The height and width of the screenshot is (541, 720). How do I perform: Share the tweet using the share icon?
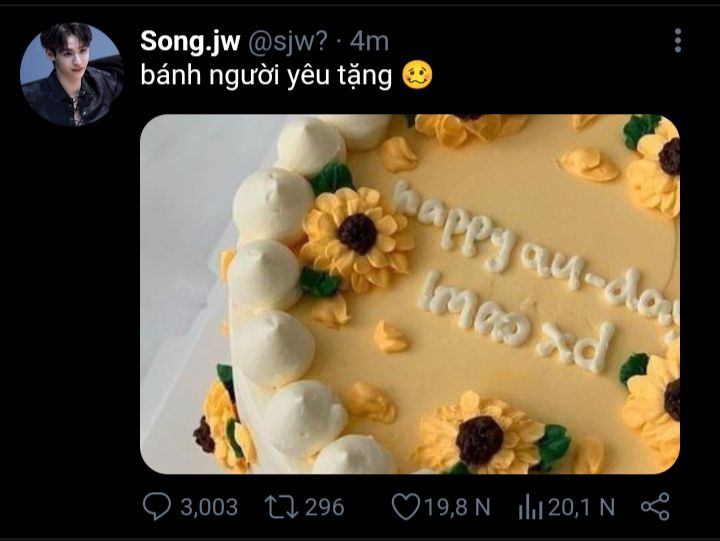coord(655,507)
